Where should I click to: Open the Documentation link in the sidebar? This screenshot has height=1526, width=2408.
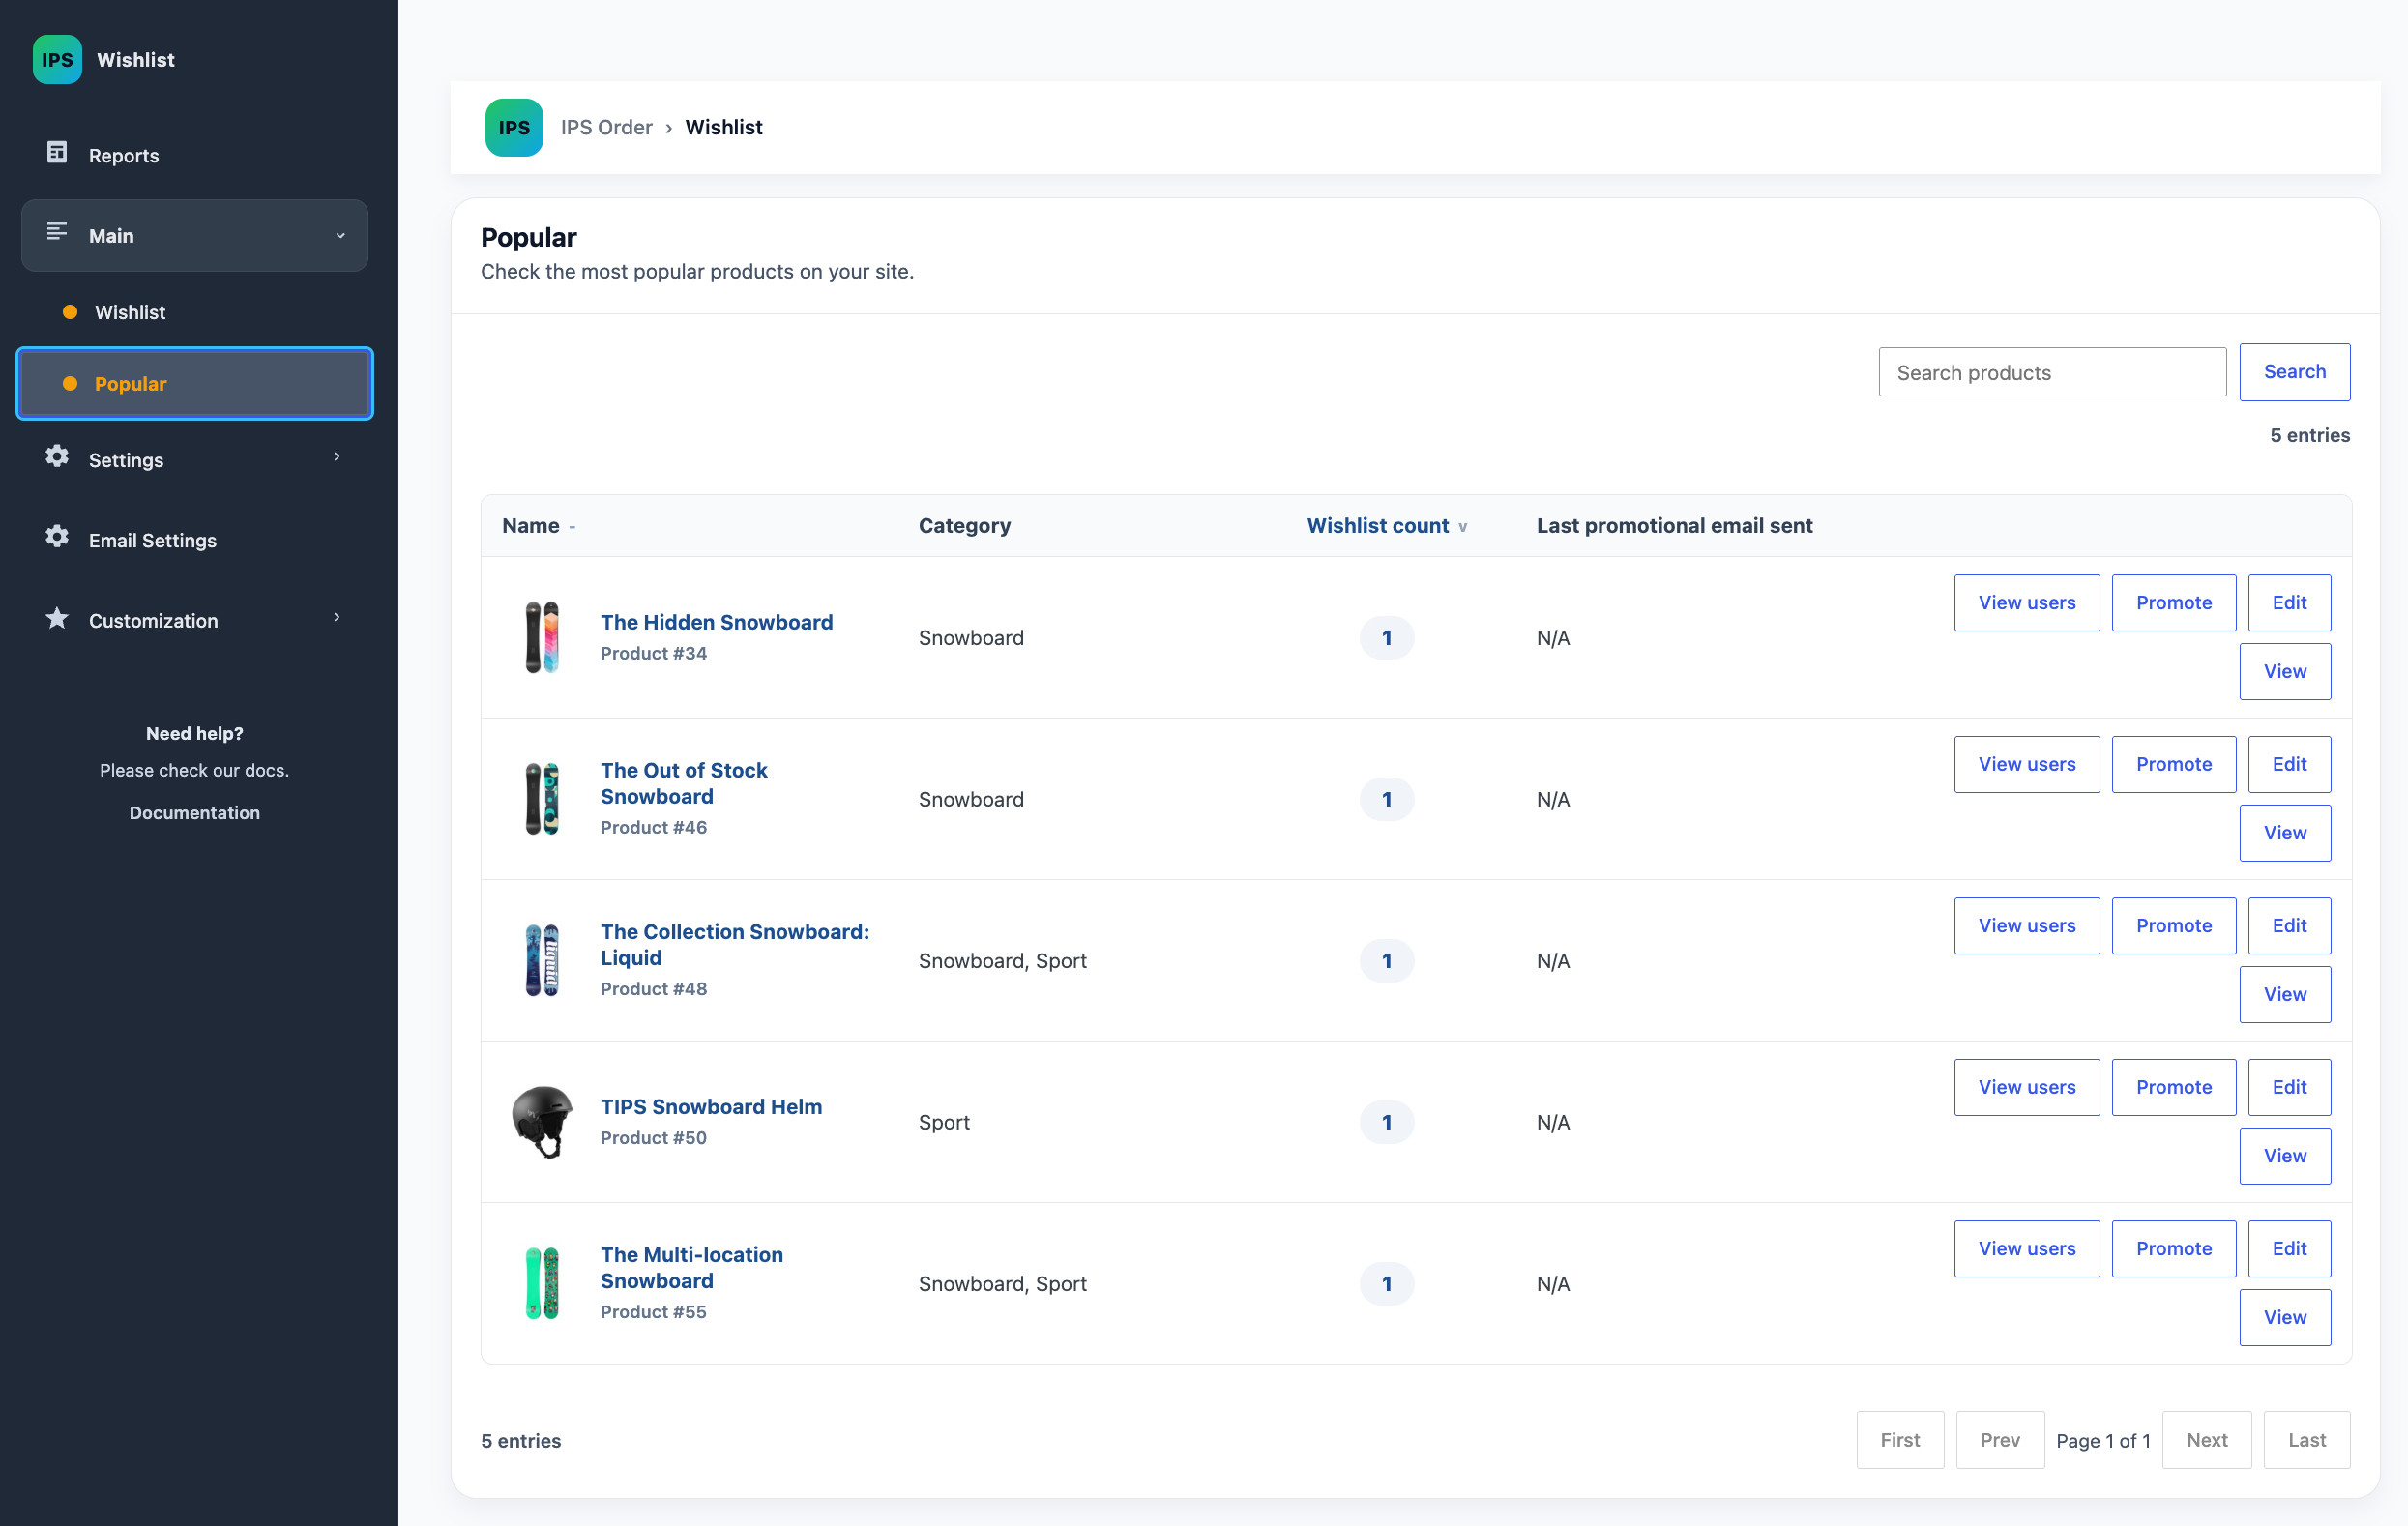194,813
